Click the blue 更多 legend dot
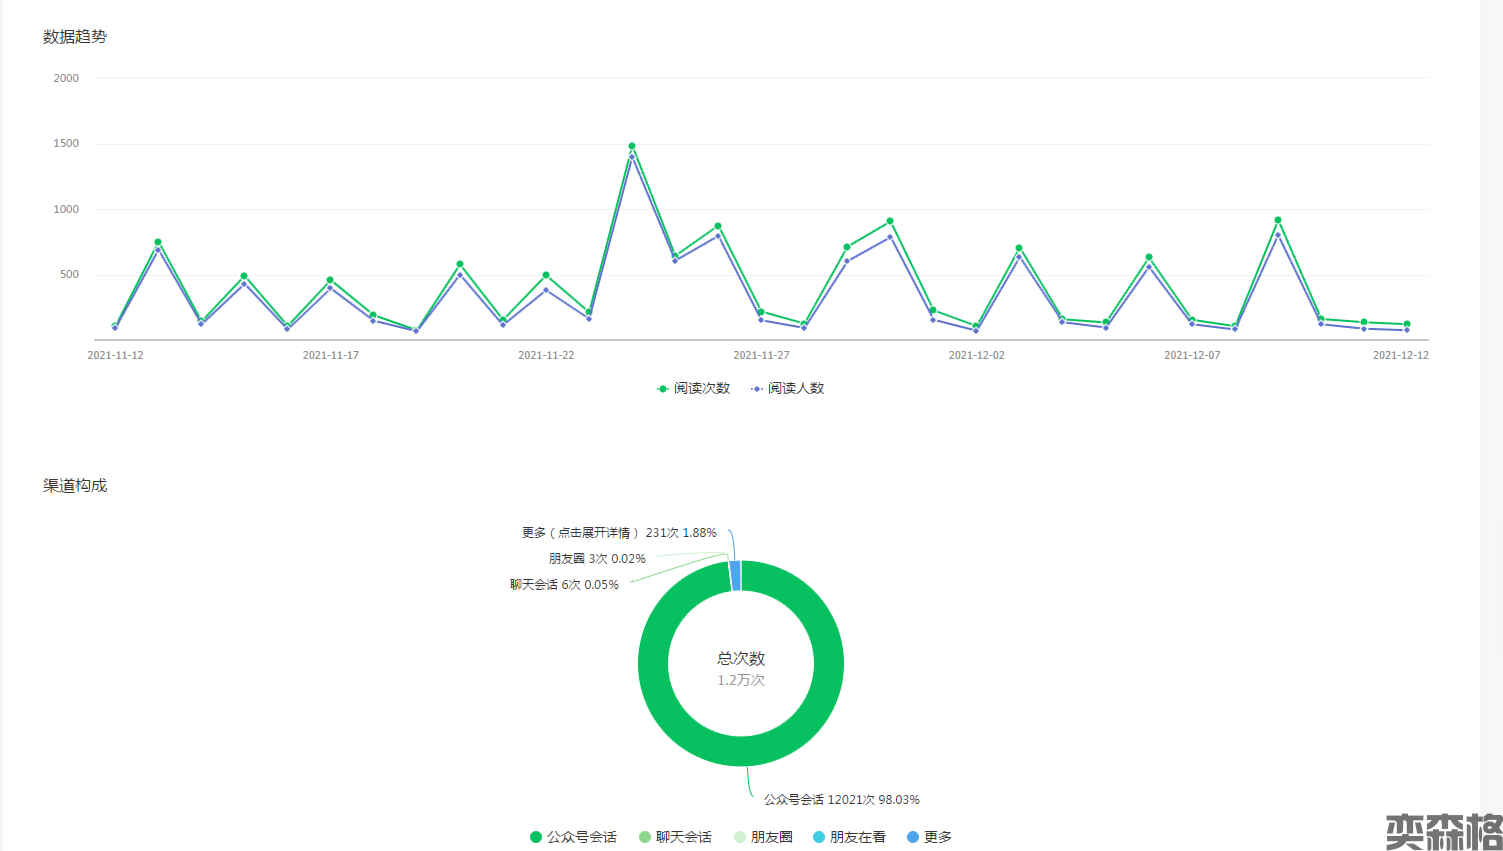 click(x=913, y=837)
